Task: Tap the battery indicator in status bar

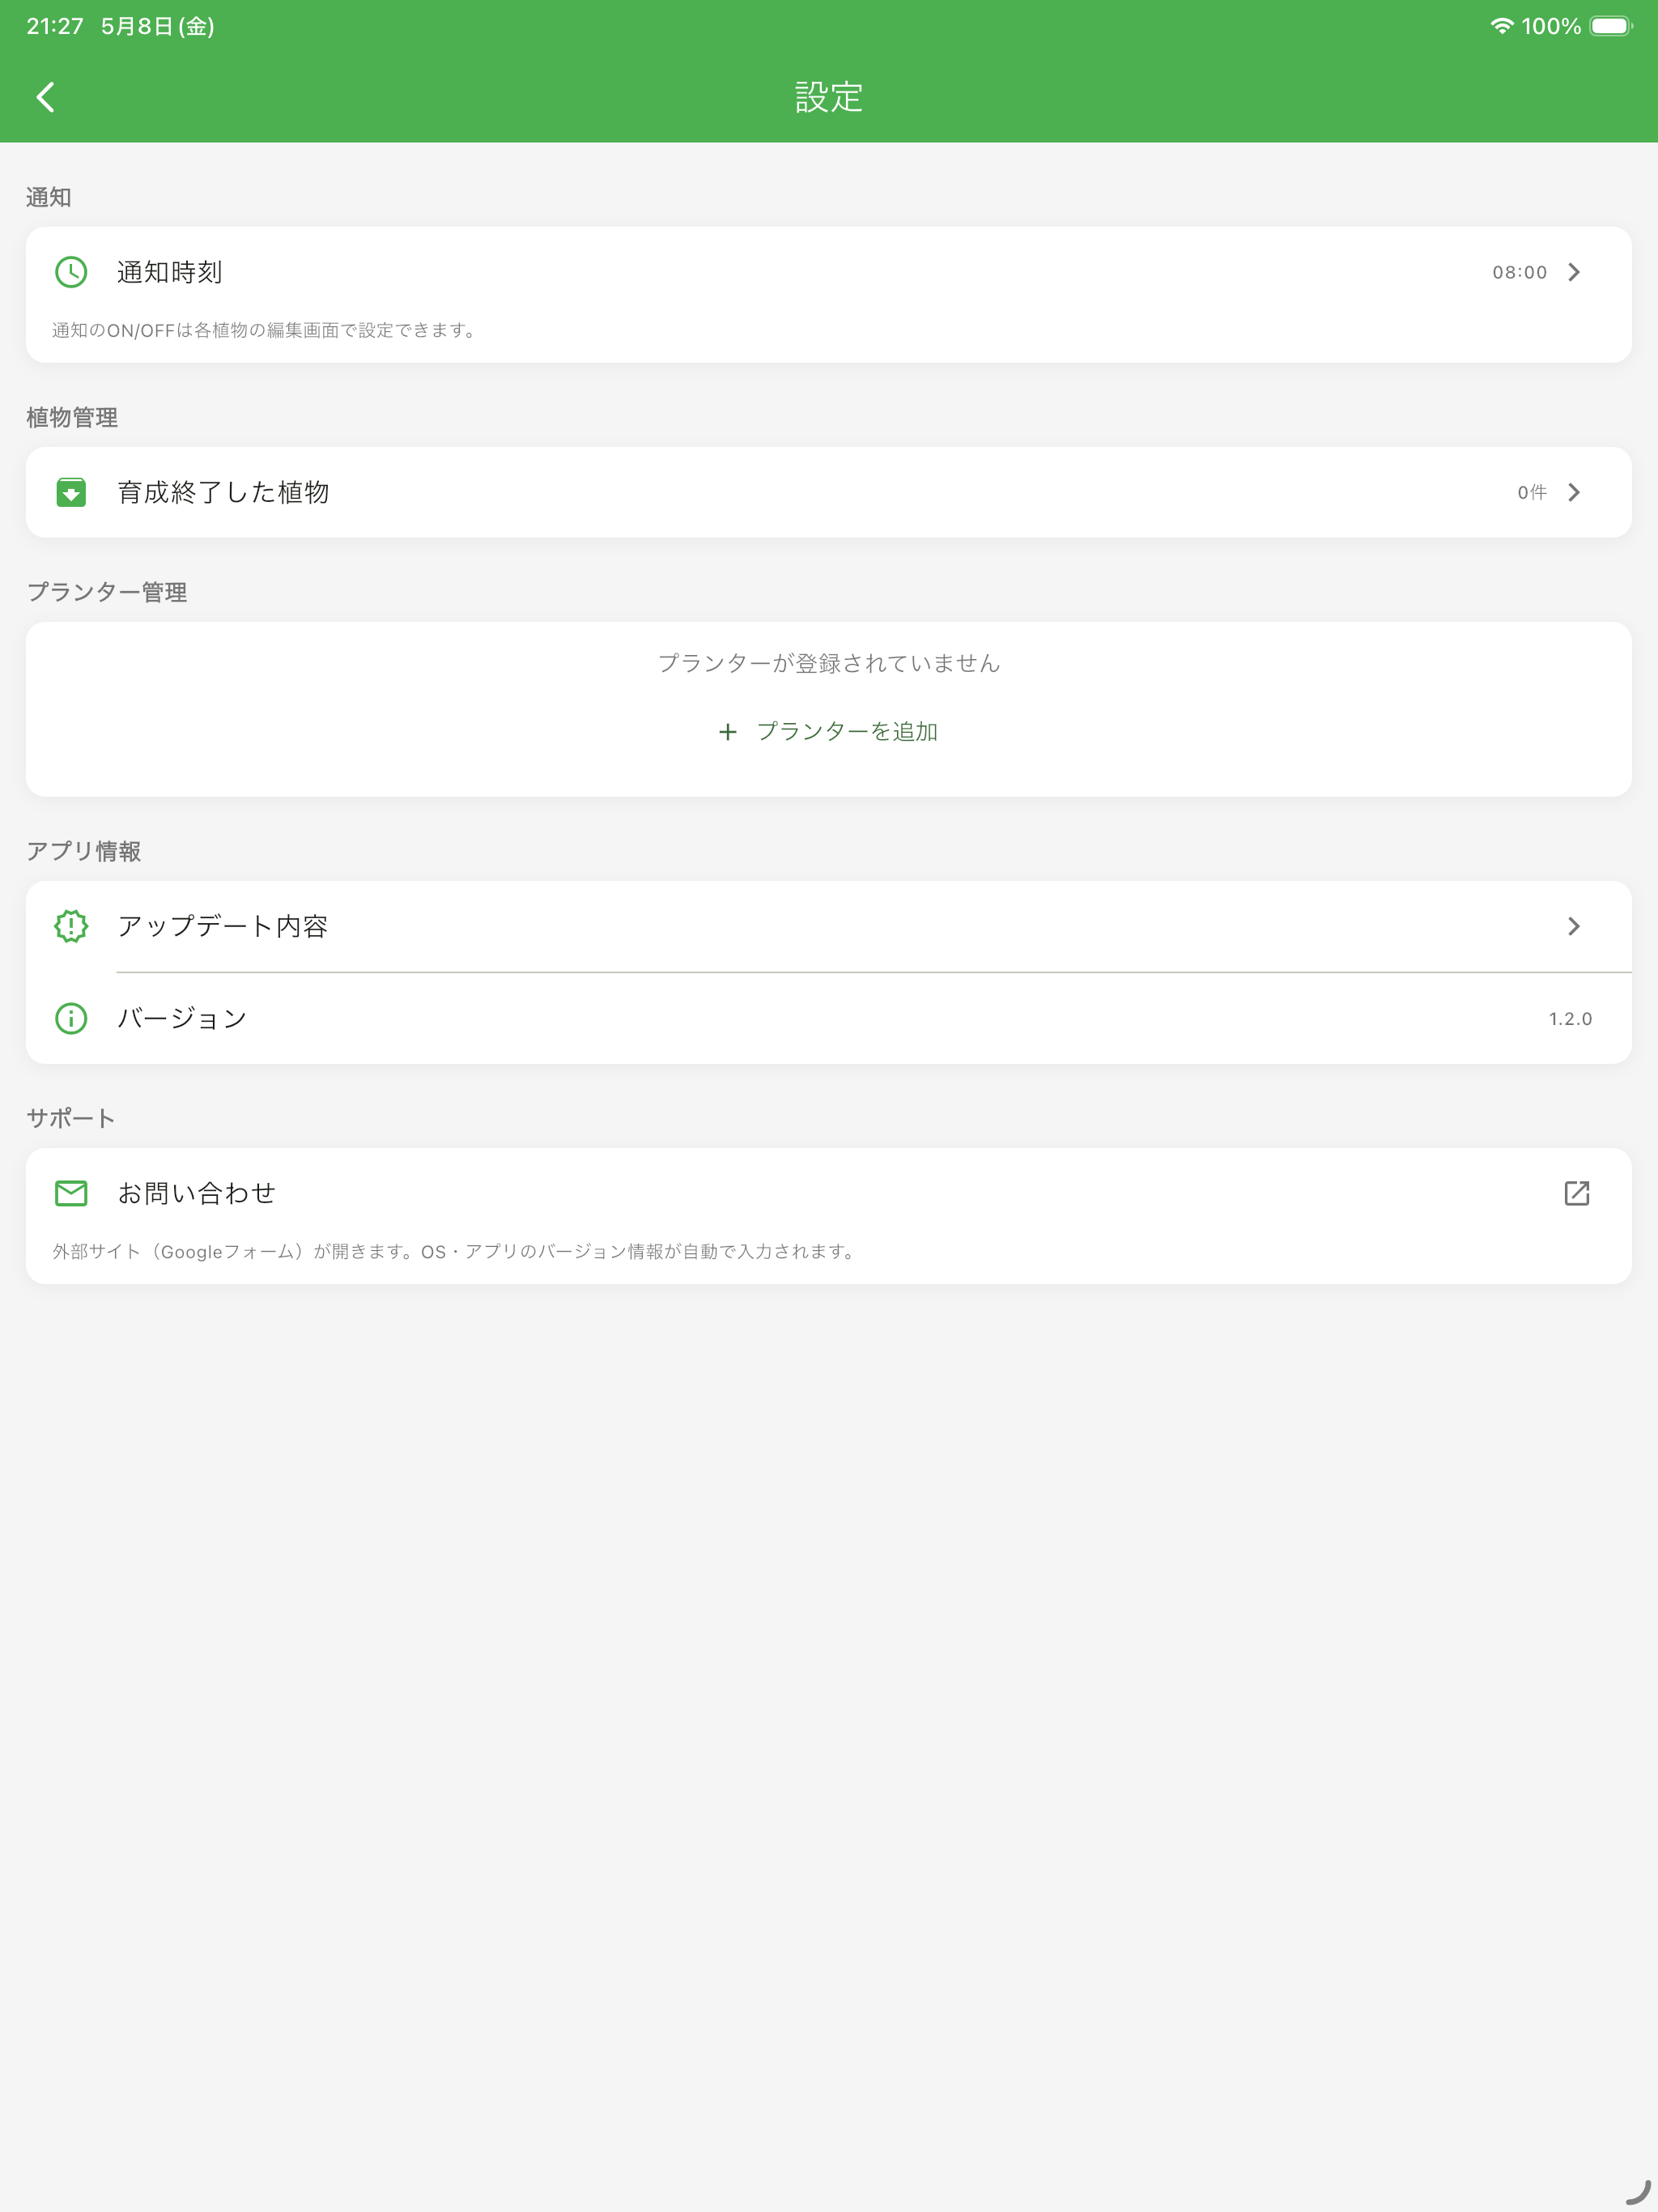Action: 1610,26
